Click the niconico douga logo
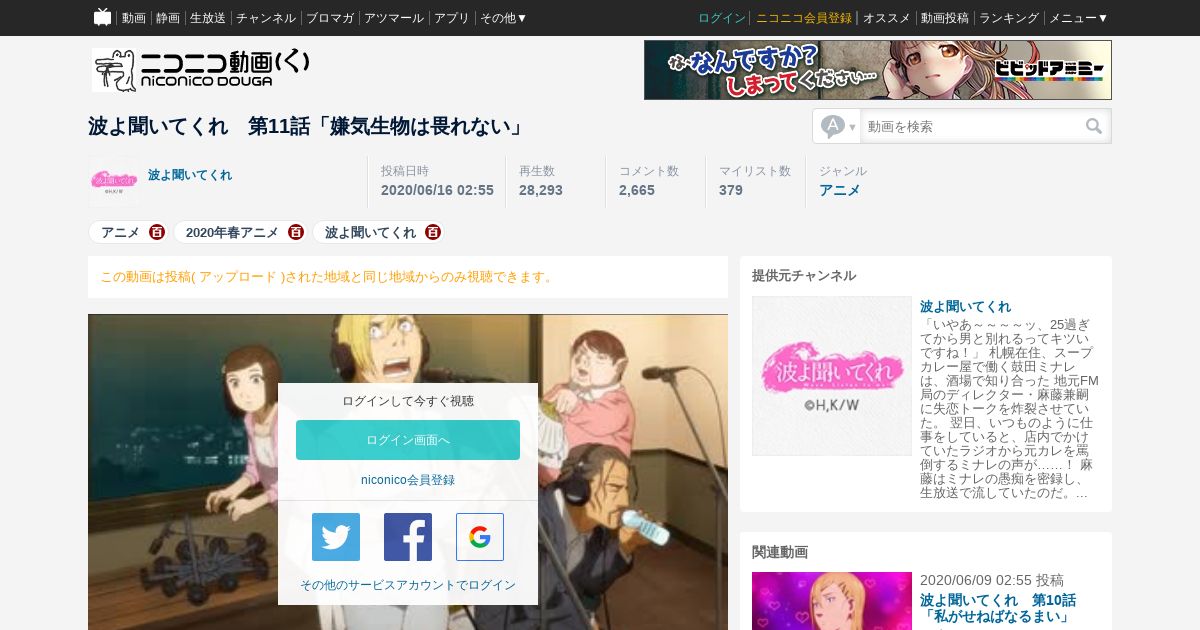Viewport: 1200px width, 630px height. click(x=201, y=70)
